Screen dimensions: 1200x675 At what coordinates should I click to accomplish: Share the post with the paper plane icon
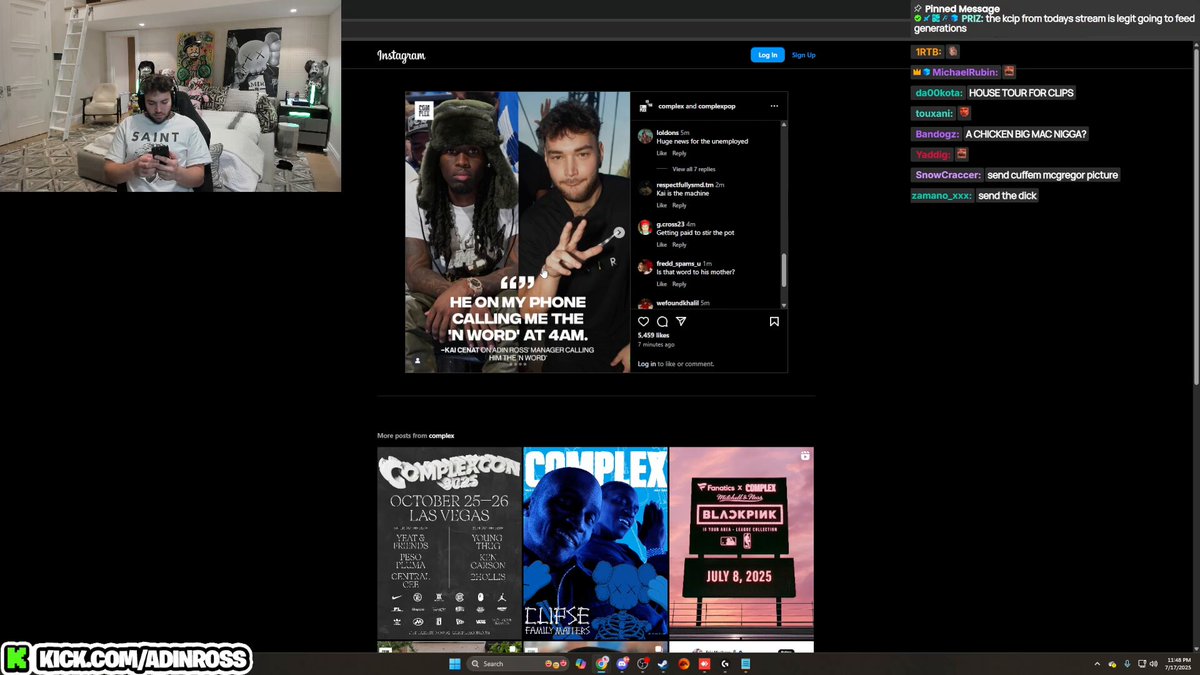coord(681,321)
